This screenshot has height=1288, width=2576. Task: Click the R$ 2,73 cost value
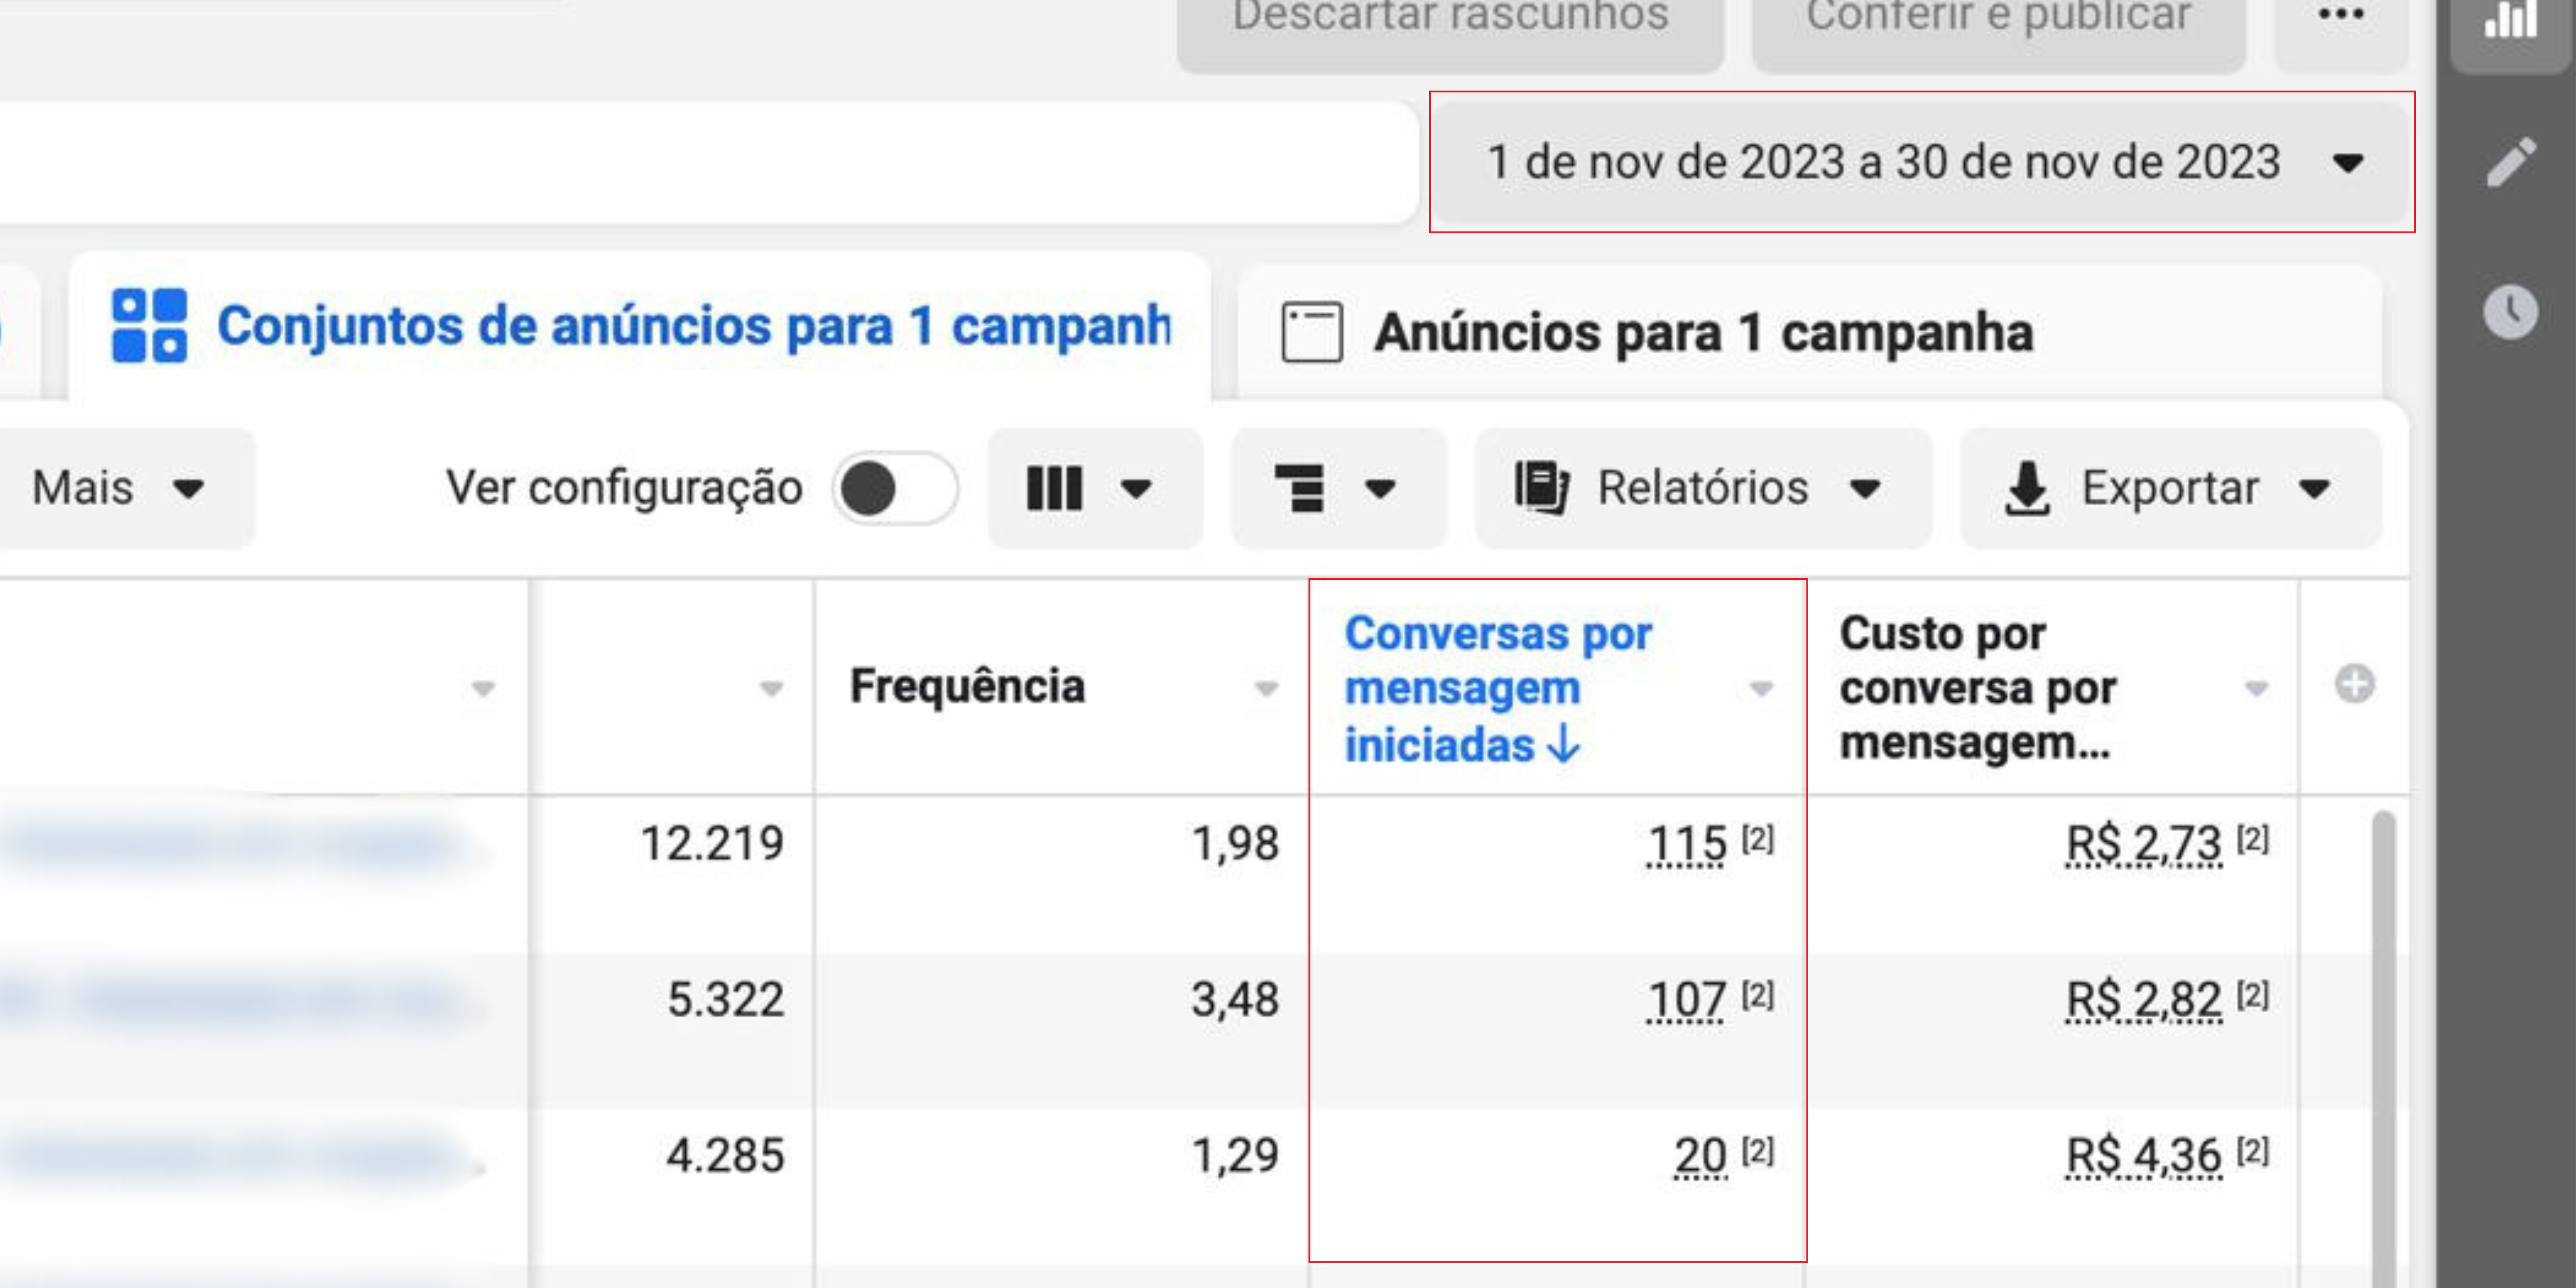point(2144,844)
